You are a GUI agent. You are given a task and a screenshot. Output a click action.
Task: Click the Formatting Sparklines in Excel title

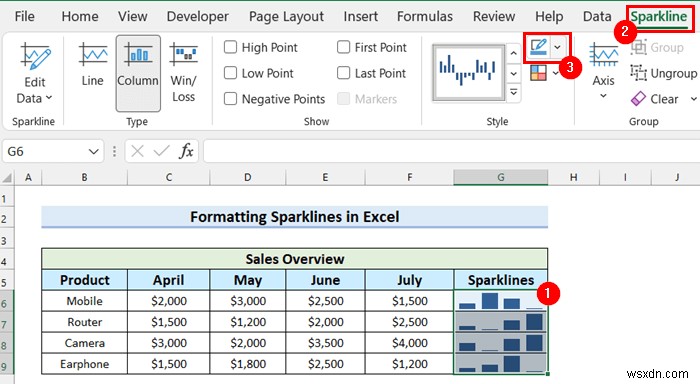pyautogui.click(x=295, y=217)
